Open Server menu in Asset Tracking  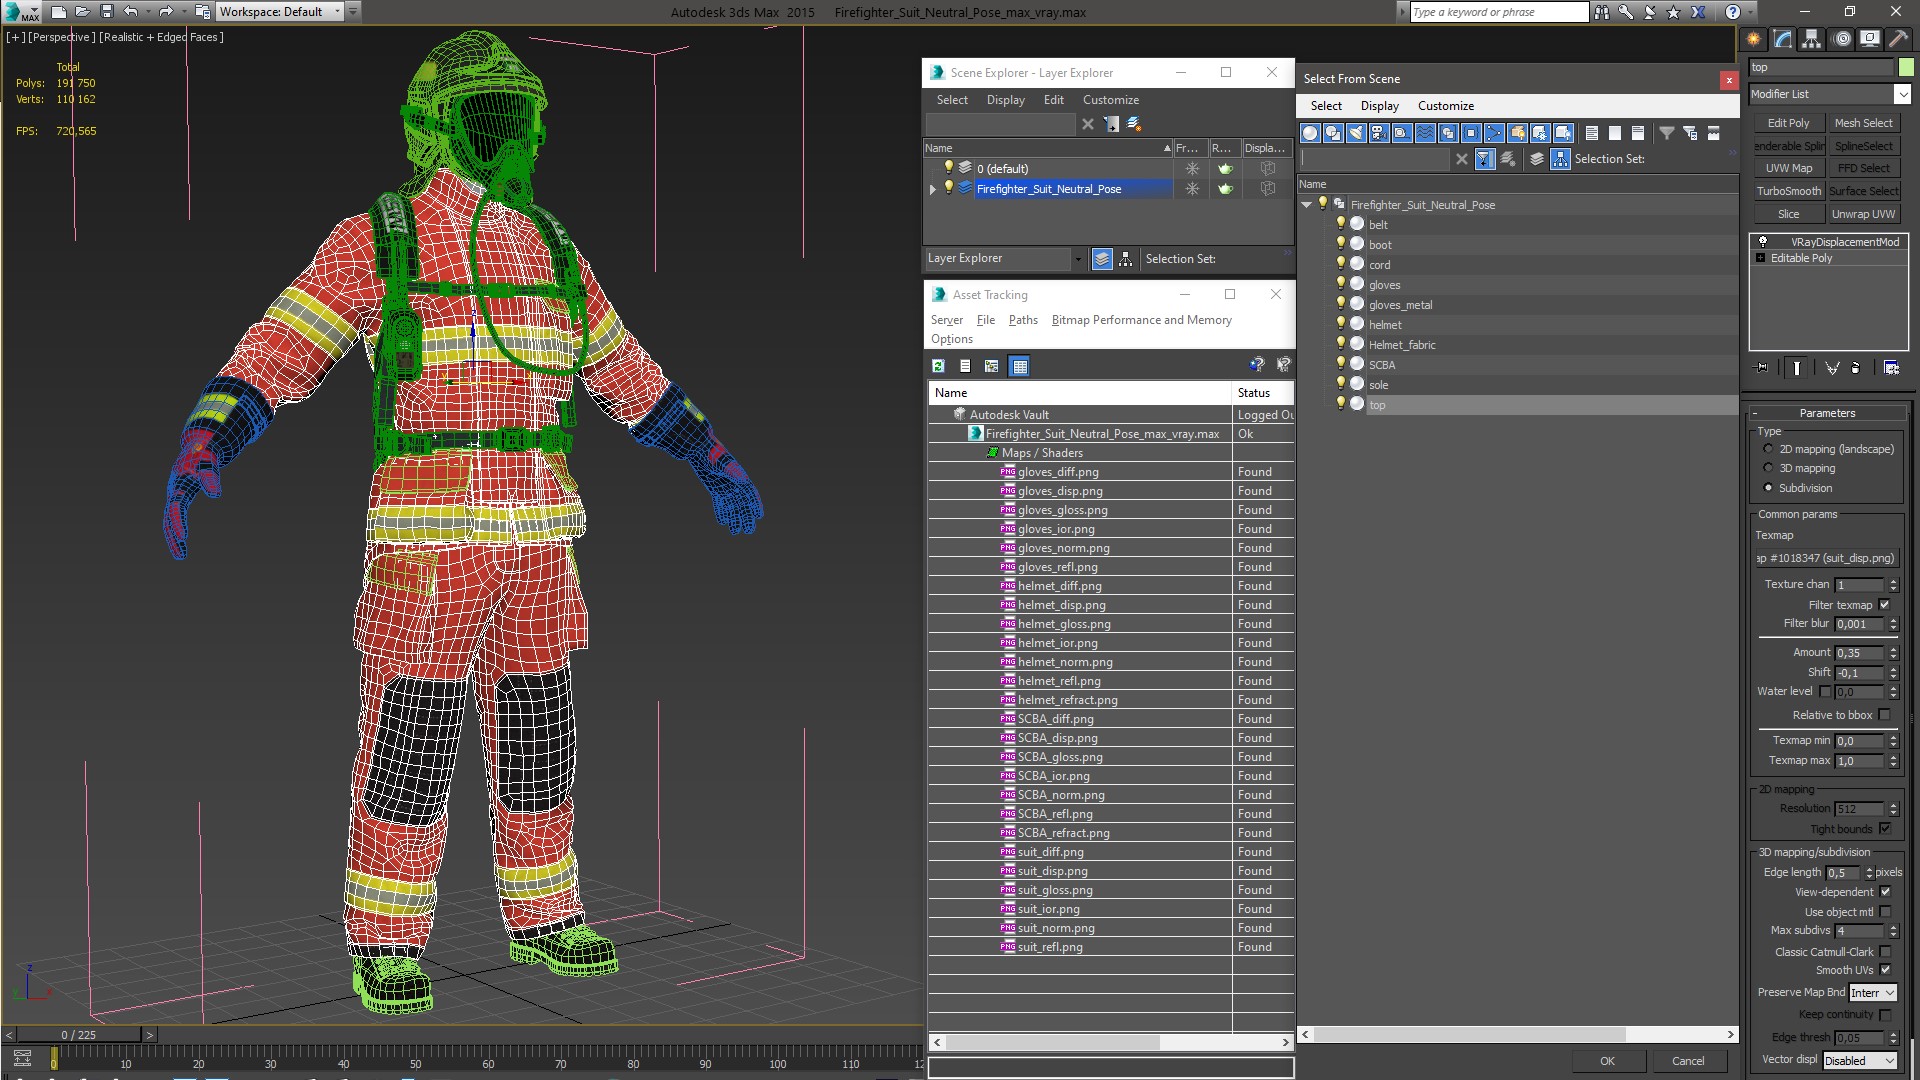(946, 320)
